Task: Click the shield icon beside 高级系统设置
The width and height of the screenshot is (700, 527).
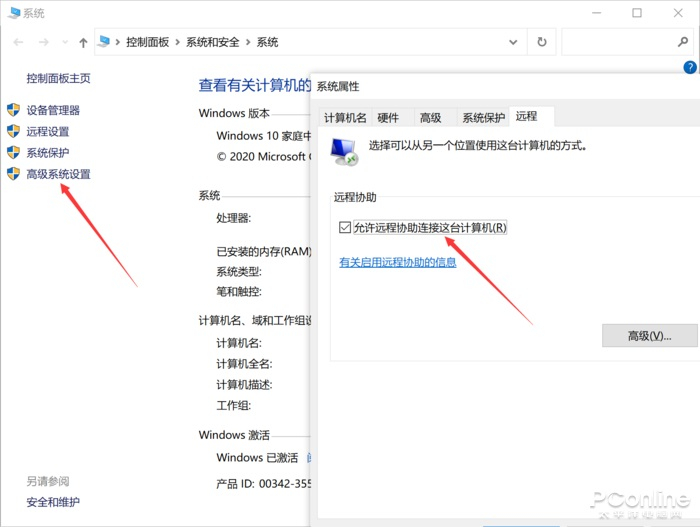Action: pyautogui.click(x=13, y=174)
